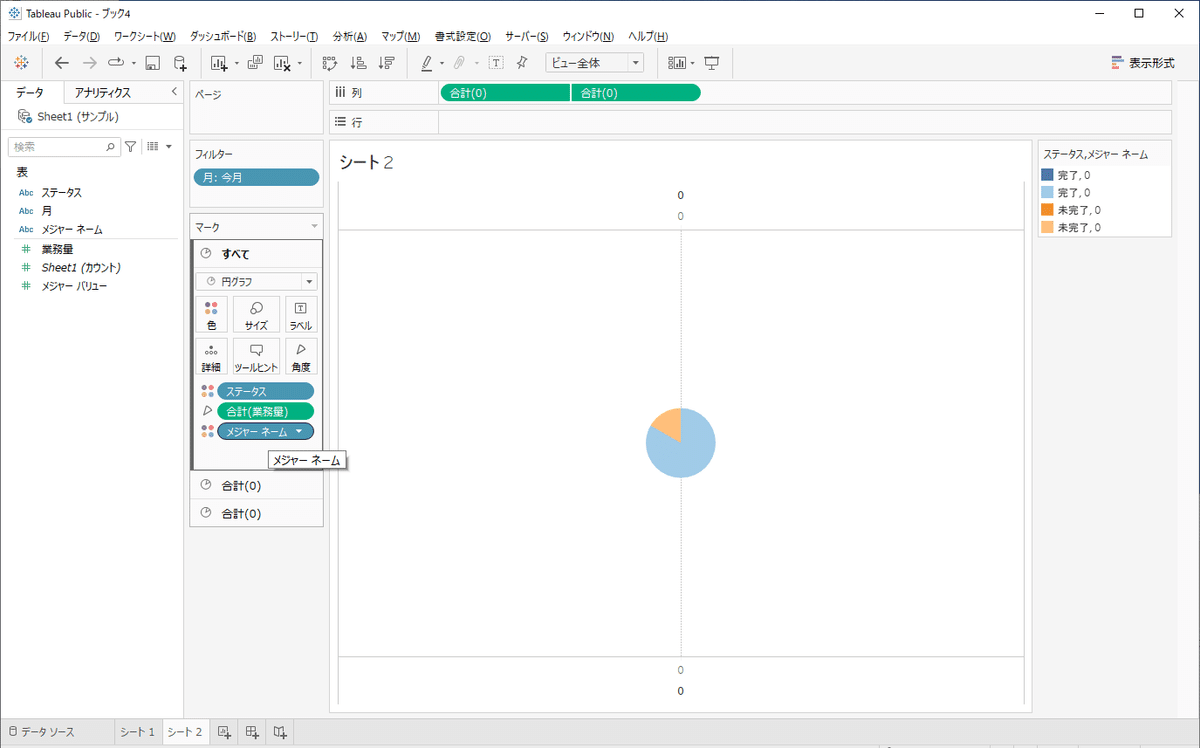Select the データ pane tab

[x=30, y=93]
